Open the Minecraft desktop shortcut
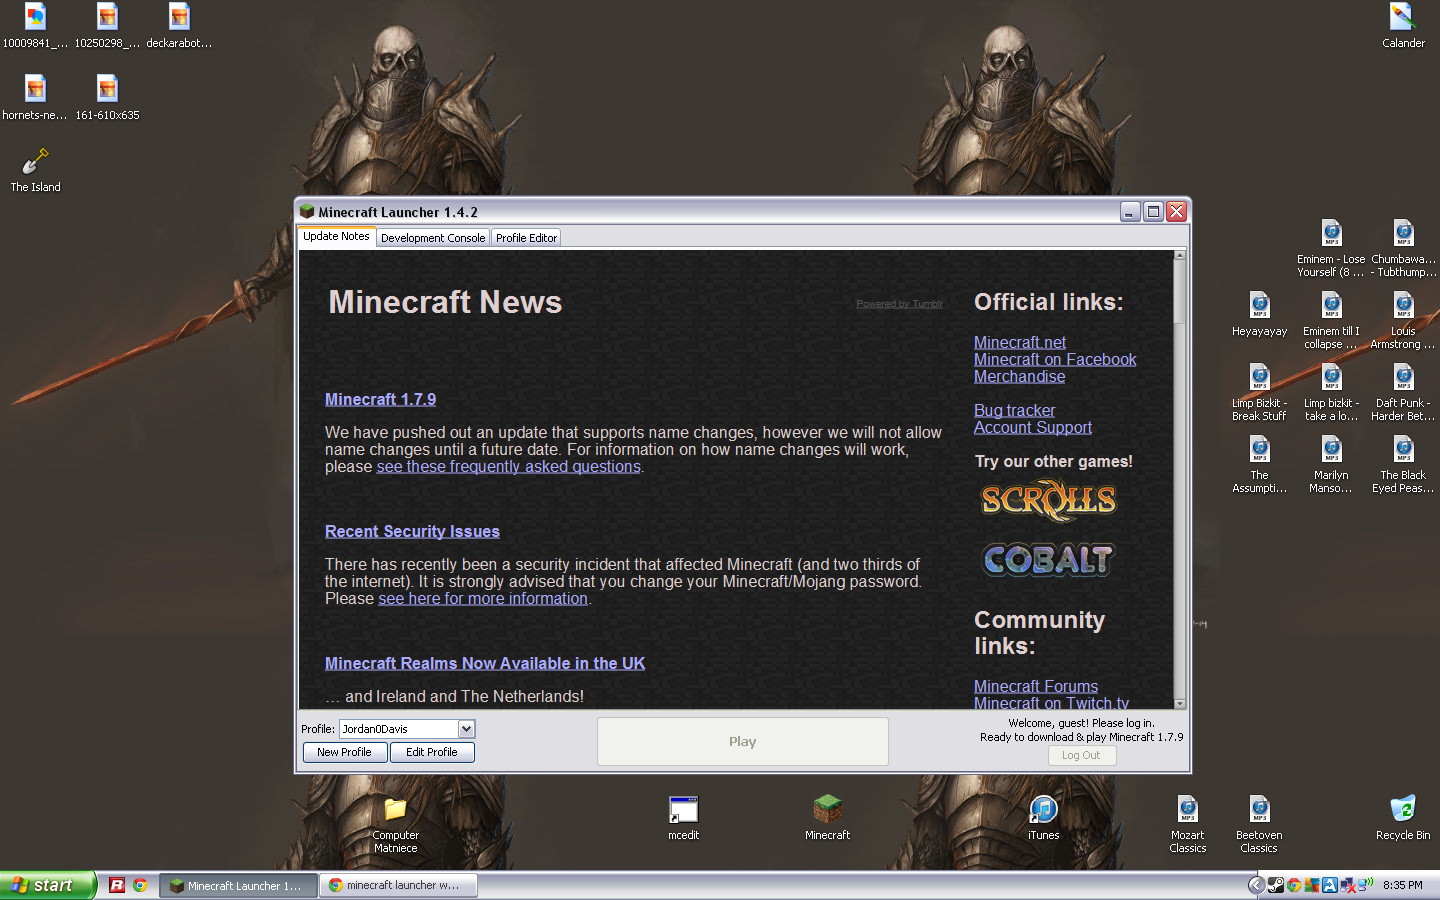The image size is (1440, 900). pos(828,817)
